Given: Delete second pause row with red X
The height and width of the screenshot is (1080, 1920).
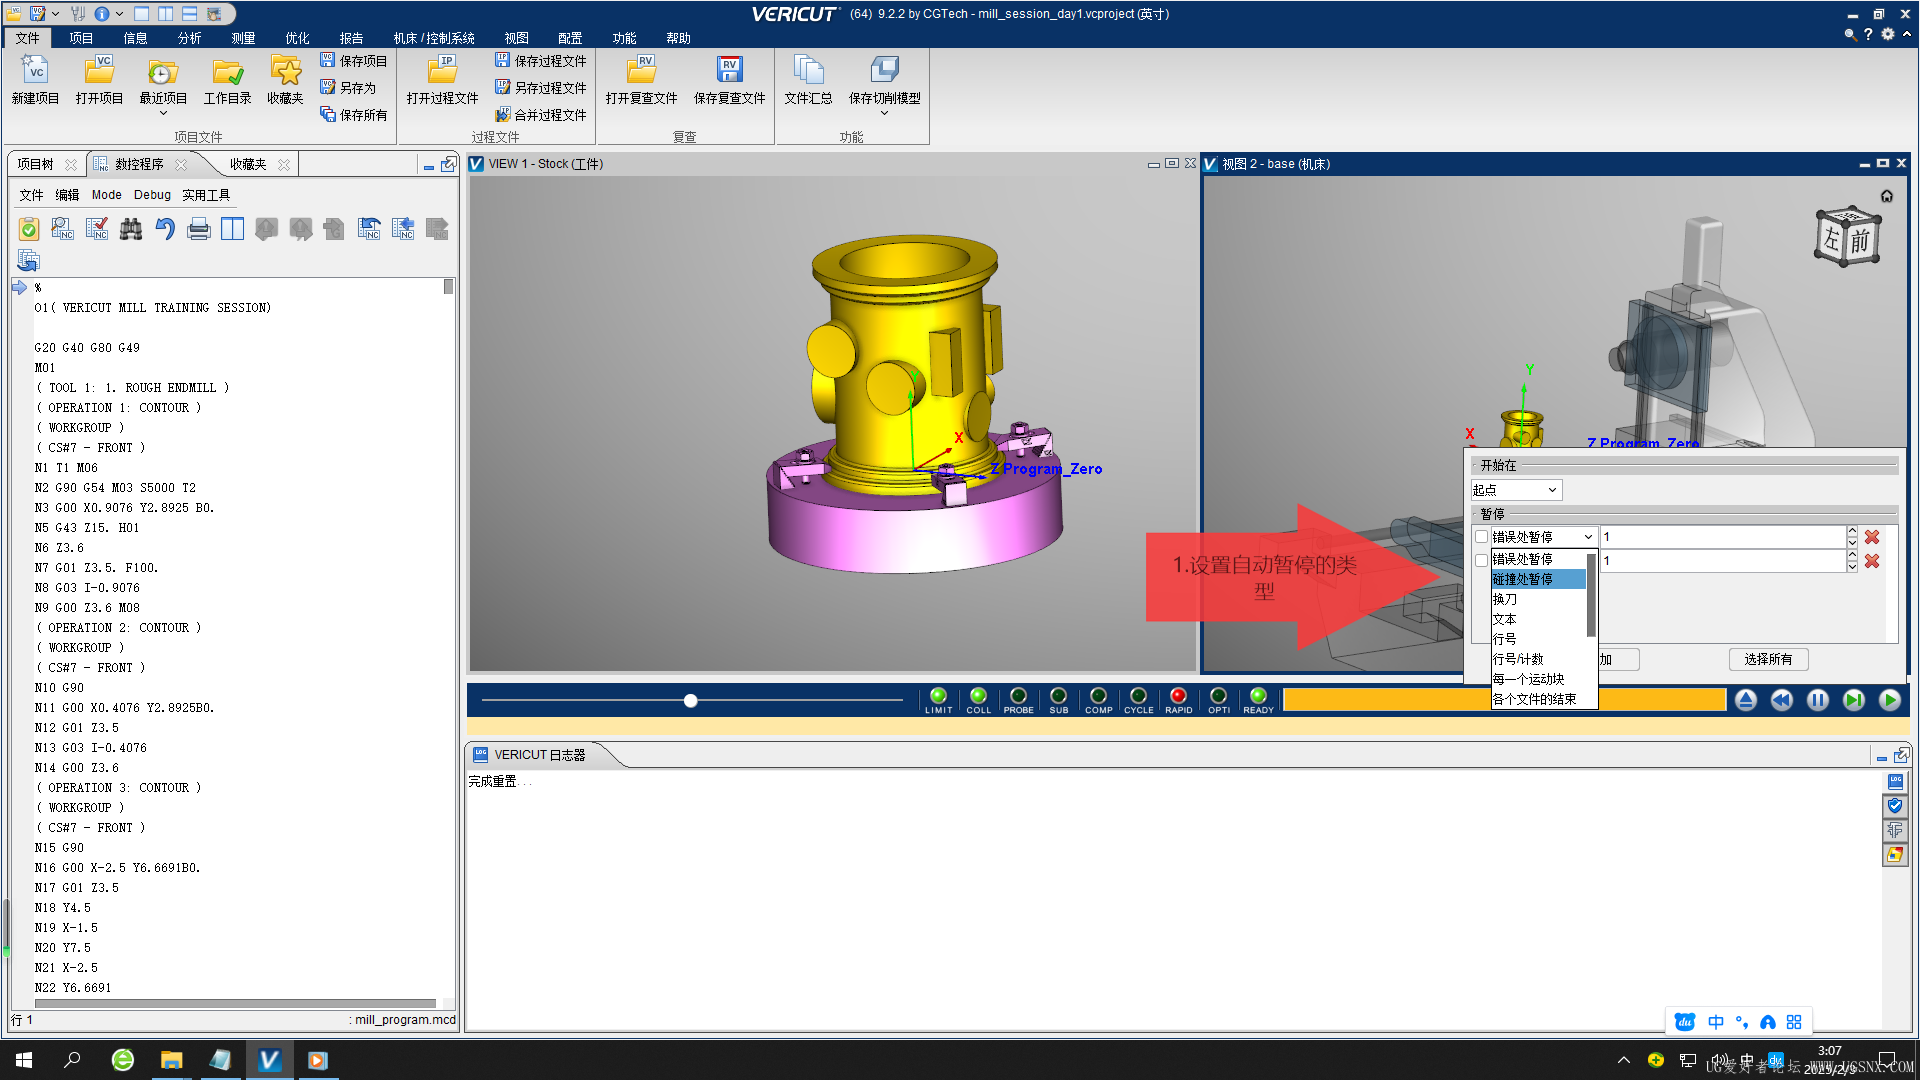Looking at the screenshot, I should pos(1872,561).
